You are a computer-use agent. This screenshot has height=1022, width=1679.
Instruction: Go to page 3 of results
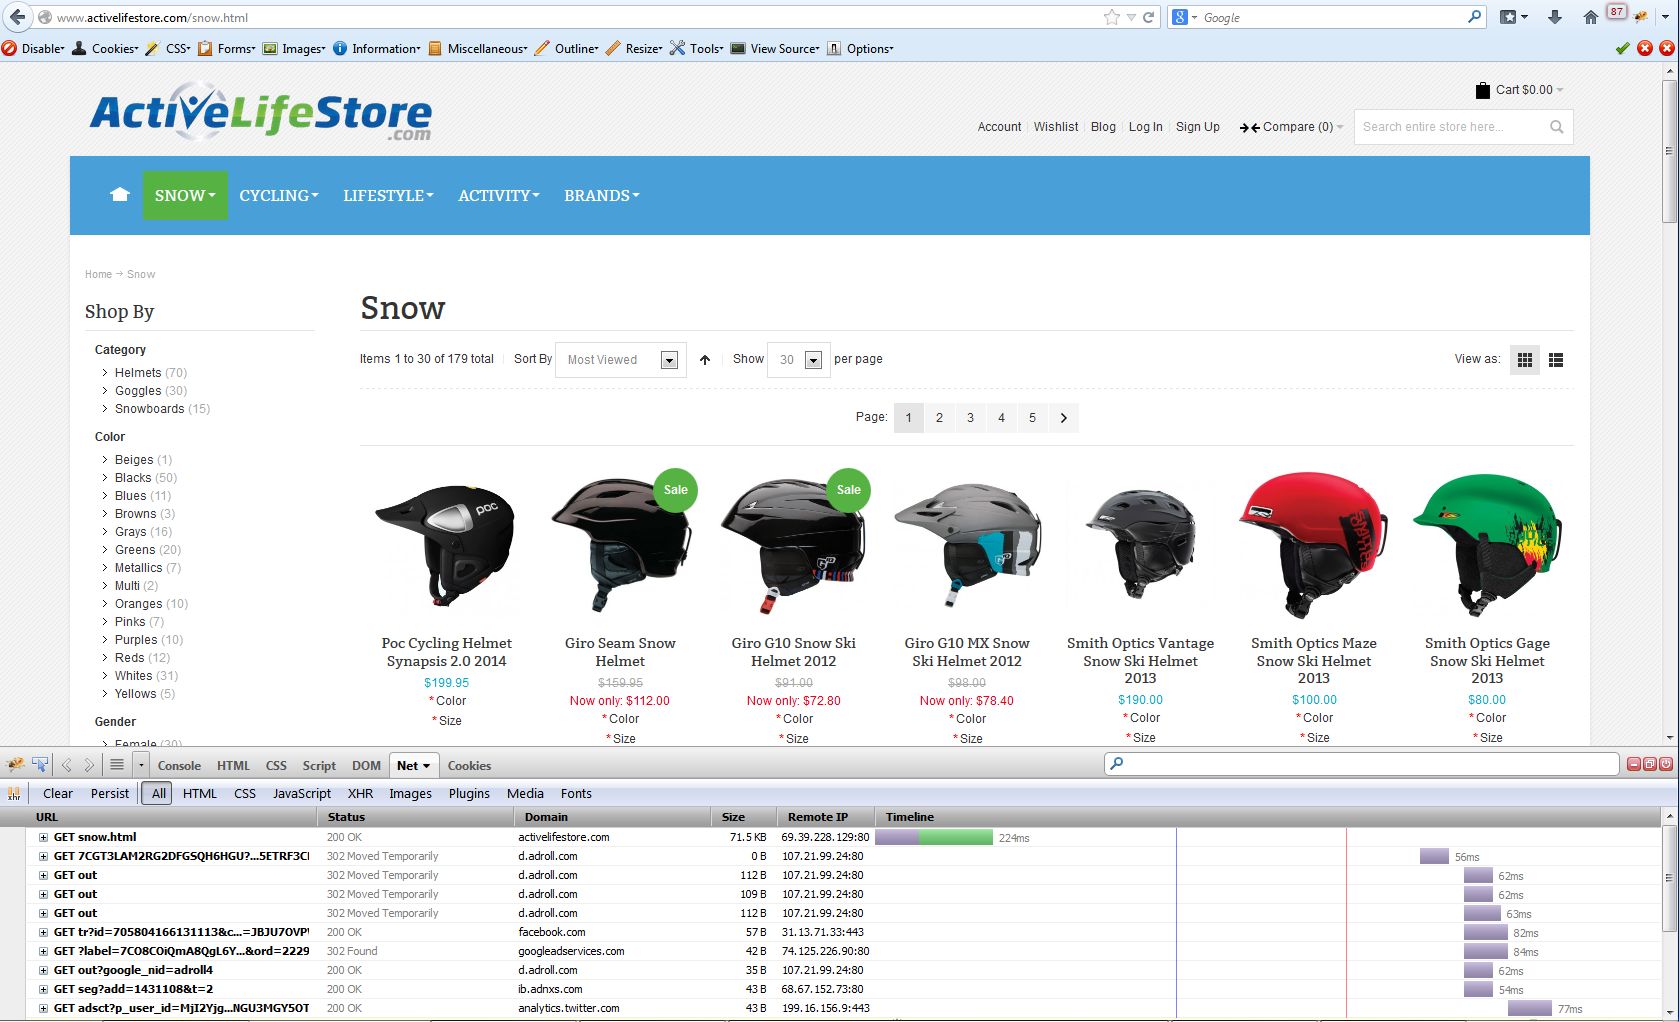(970, 418)
